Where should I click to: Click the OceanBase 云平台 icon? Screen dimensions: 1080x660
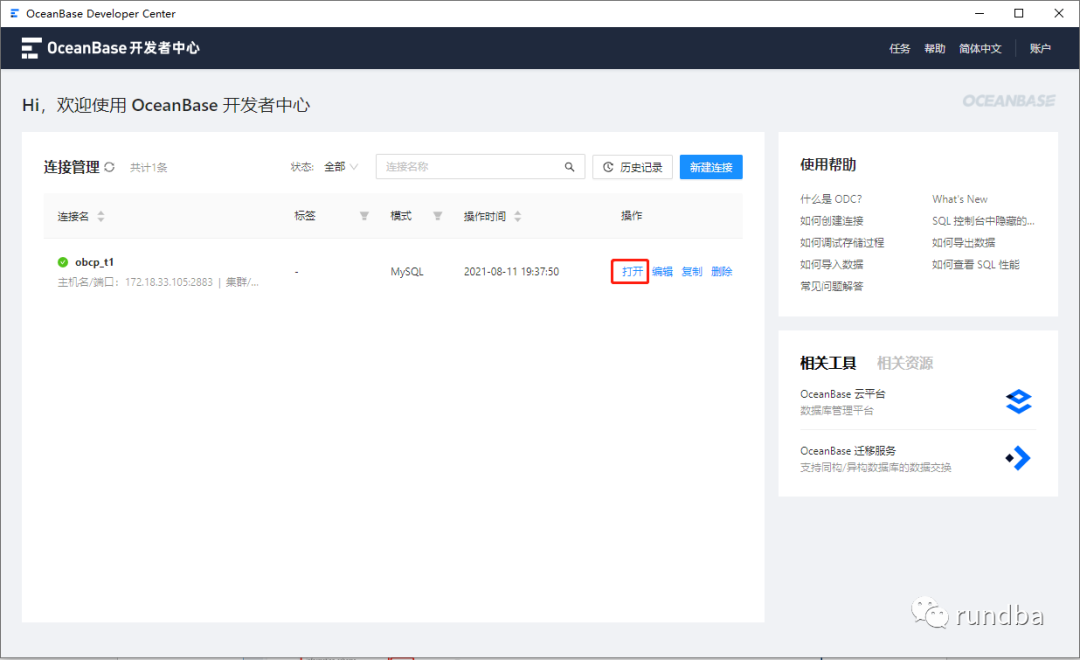pyautogui.click(x=1019, y=401)
